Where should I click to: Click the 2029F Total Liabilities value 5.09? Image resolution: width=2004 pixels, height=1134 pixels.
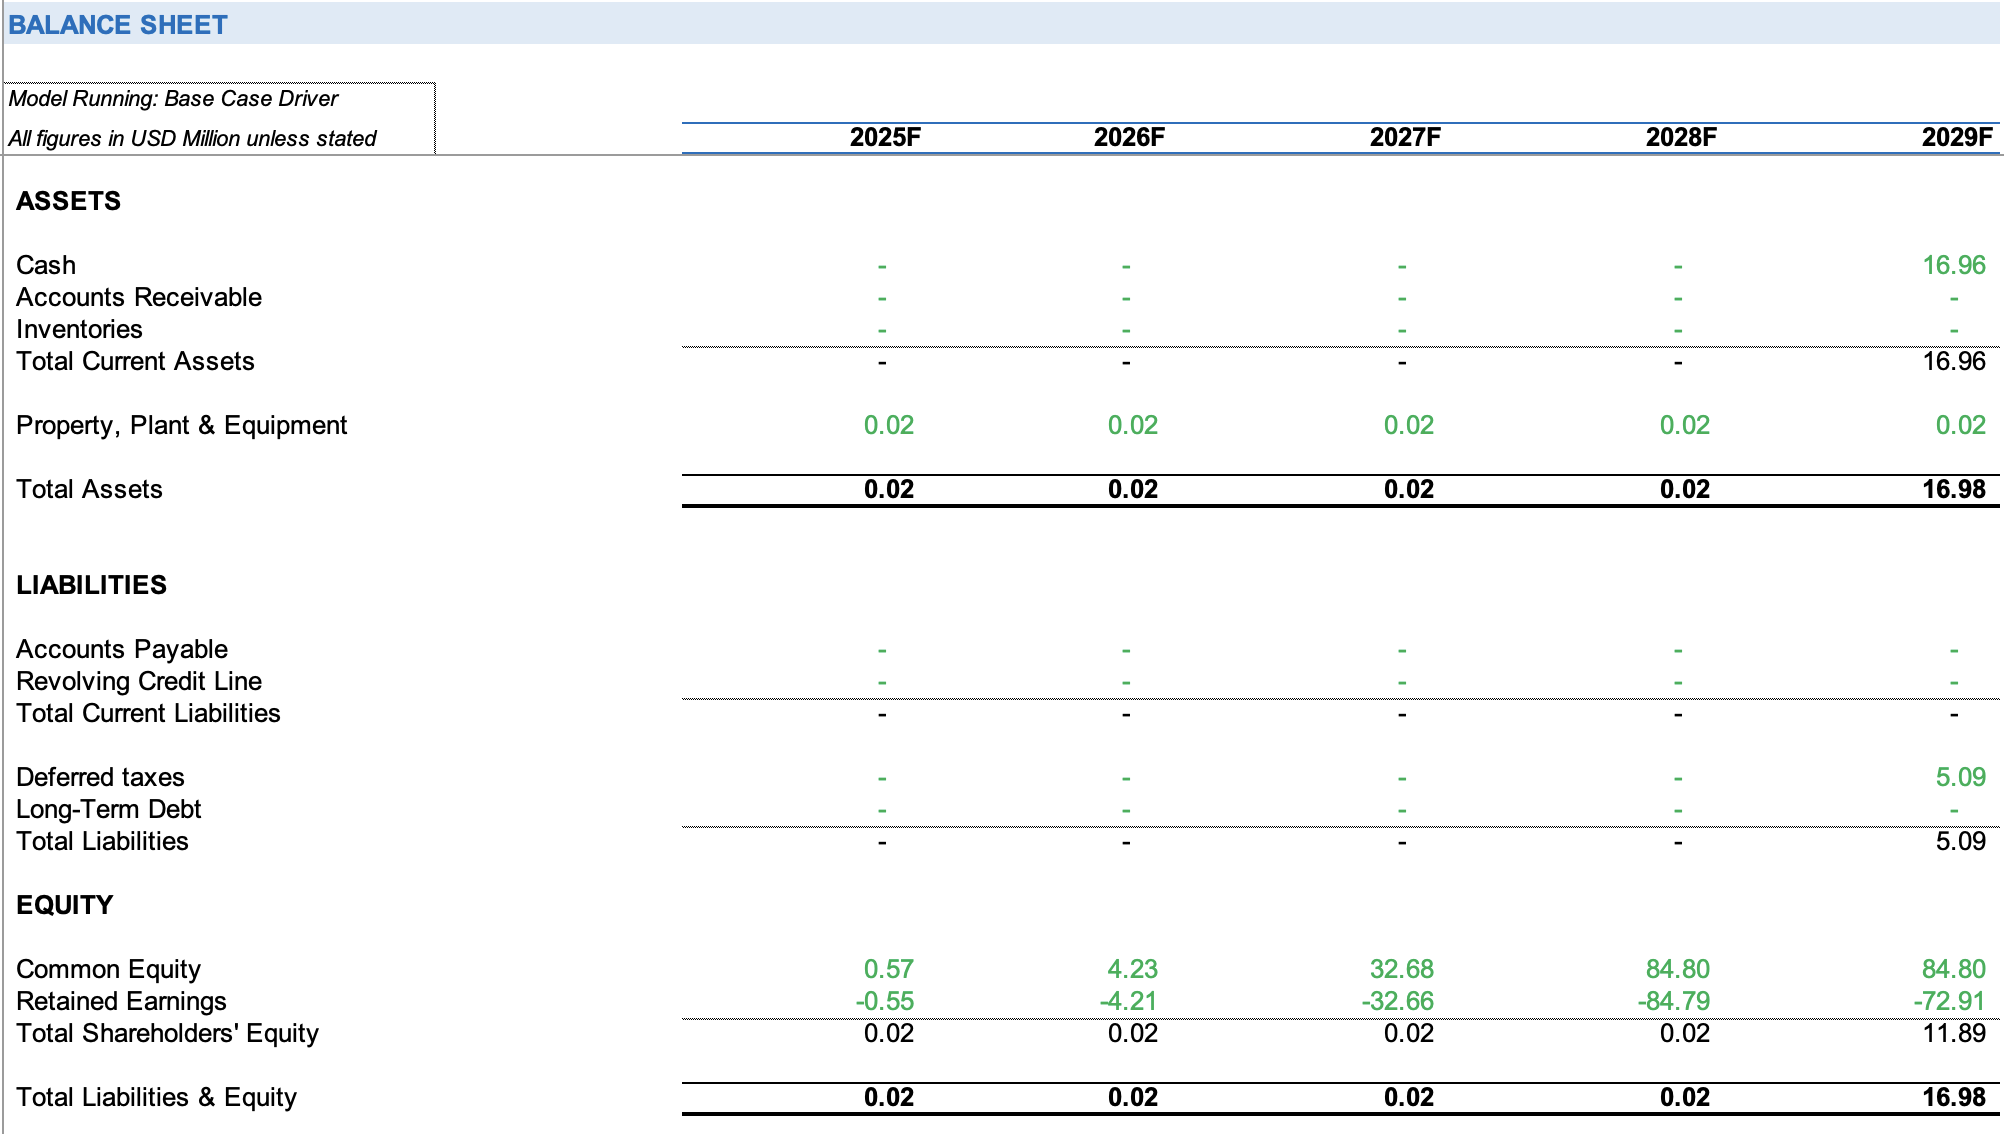1960,841
